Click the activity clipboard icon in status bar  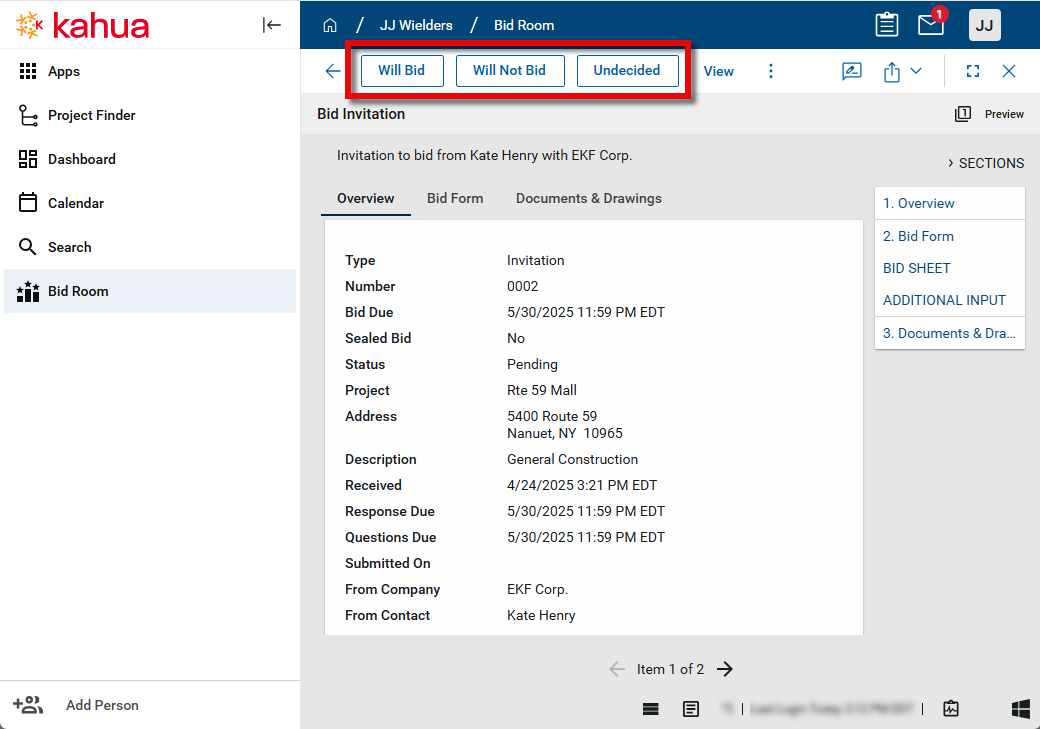(951, 708)
